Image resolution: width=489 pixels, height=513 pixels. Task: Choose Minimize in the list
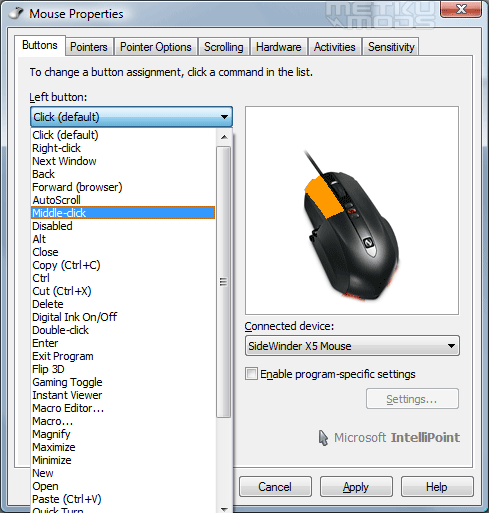point(123,460)
